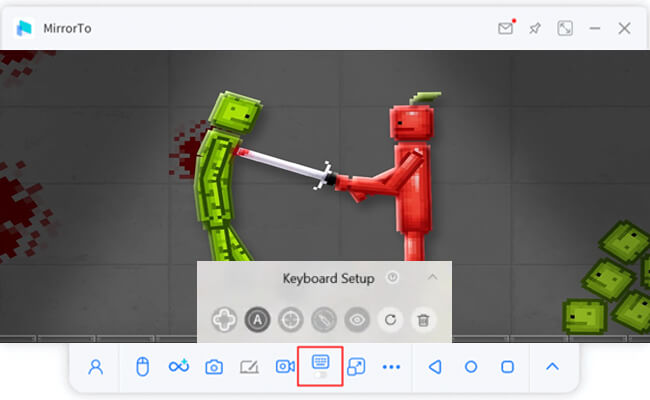This screenshot has width=650, height=400.
Task: Open the three-dots more options menu
Action: point(391,367)
